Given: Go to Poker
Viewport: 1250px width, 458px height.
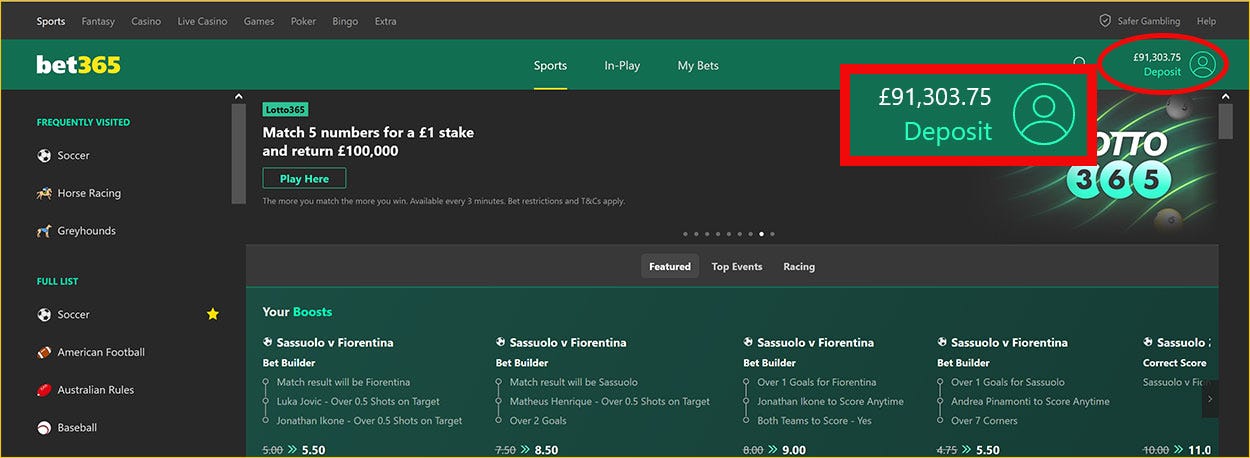Looking at the screenshot, I should pyautogui.click(x=303, y=21).
